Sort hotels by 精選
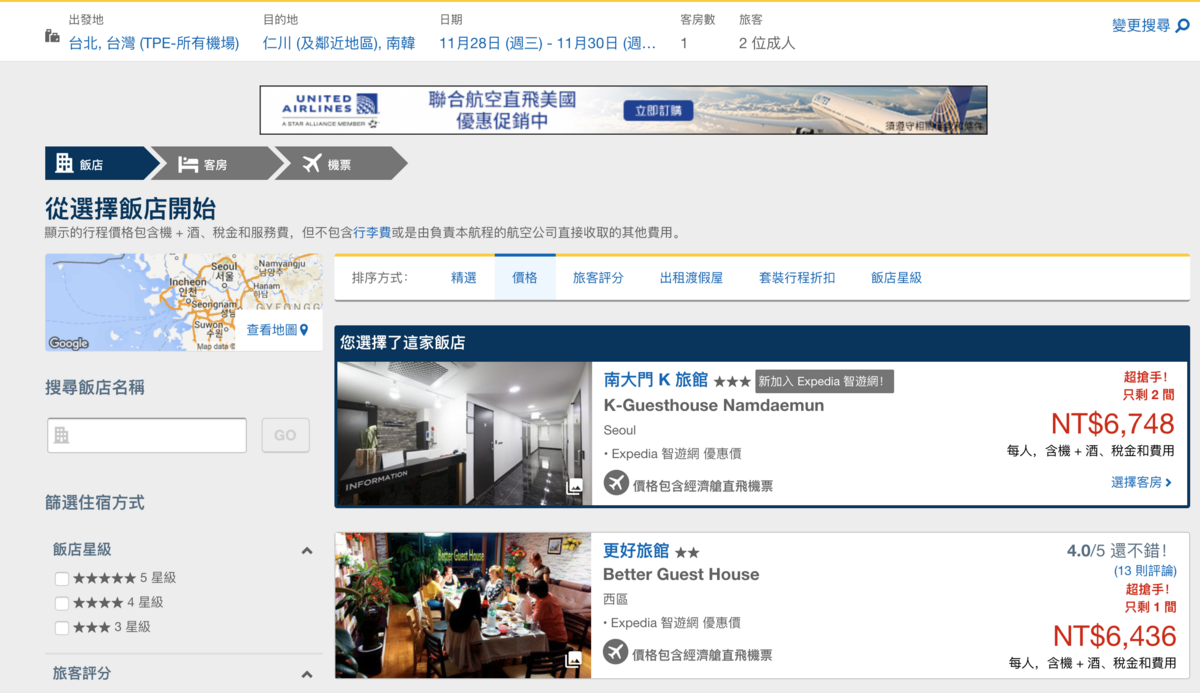The width and height of the screenshot is (1200, 693). [x=464, y=278]
